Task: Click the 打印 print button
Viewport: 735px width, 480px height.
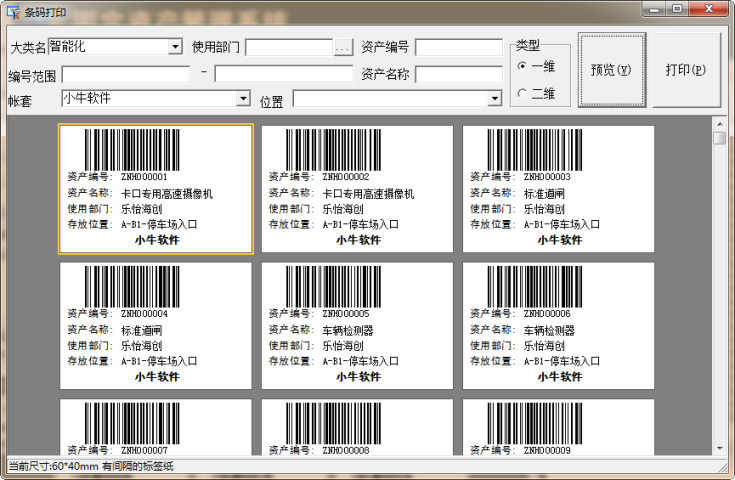Action: pyautogui.click(x=685, y=70)
